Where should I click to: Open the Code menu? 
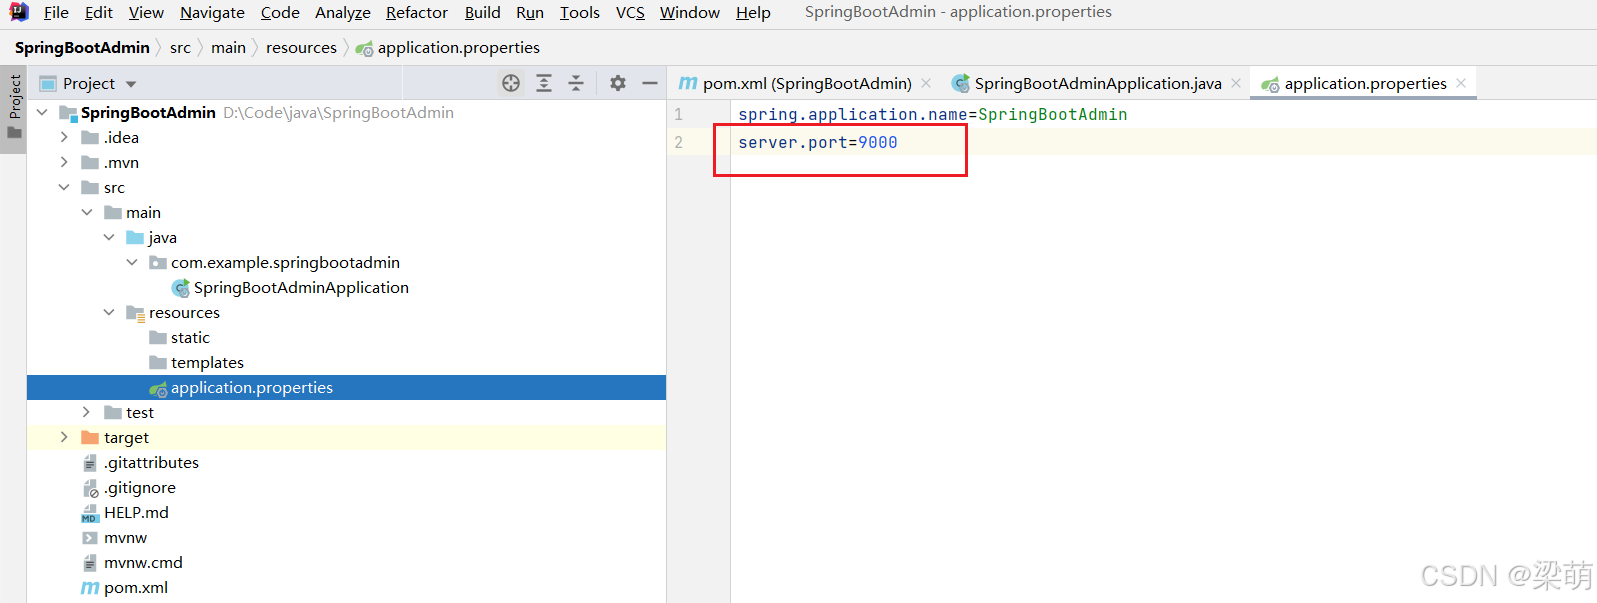point(280,12)
